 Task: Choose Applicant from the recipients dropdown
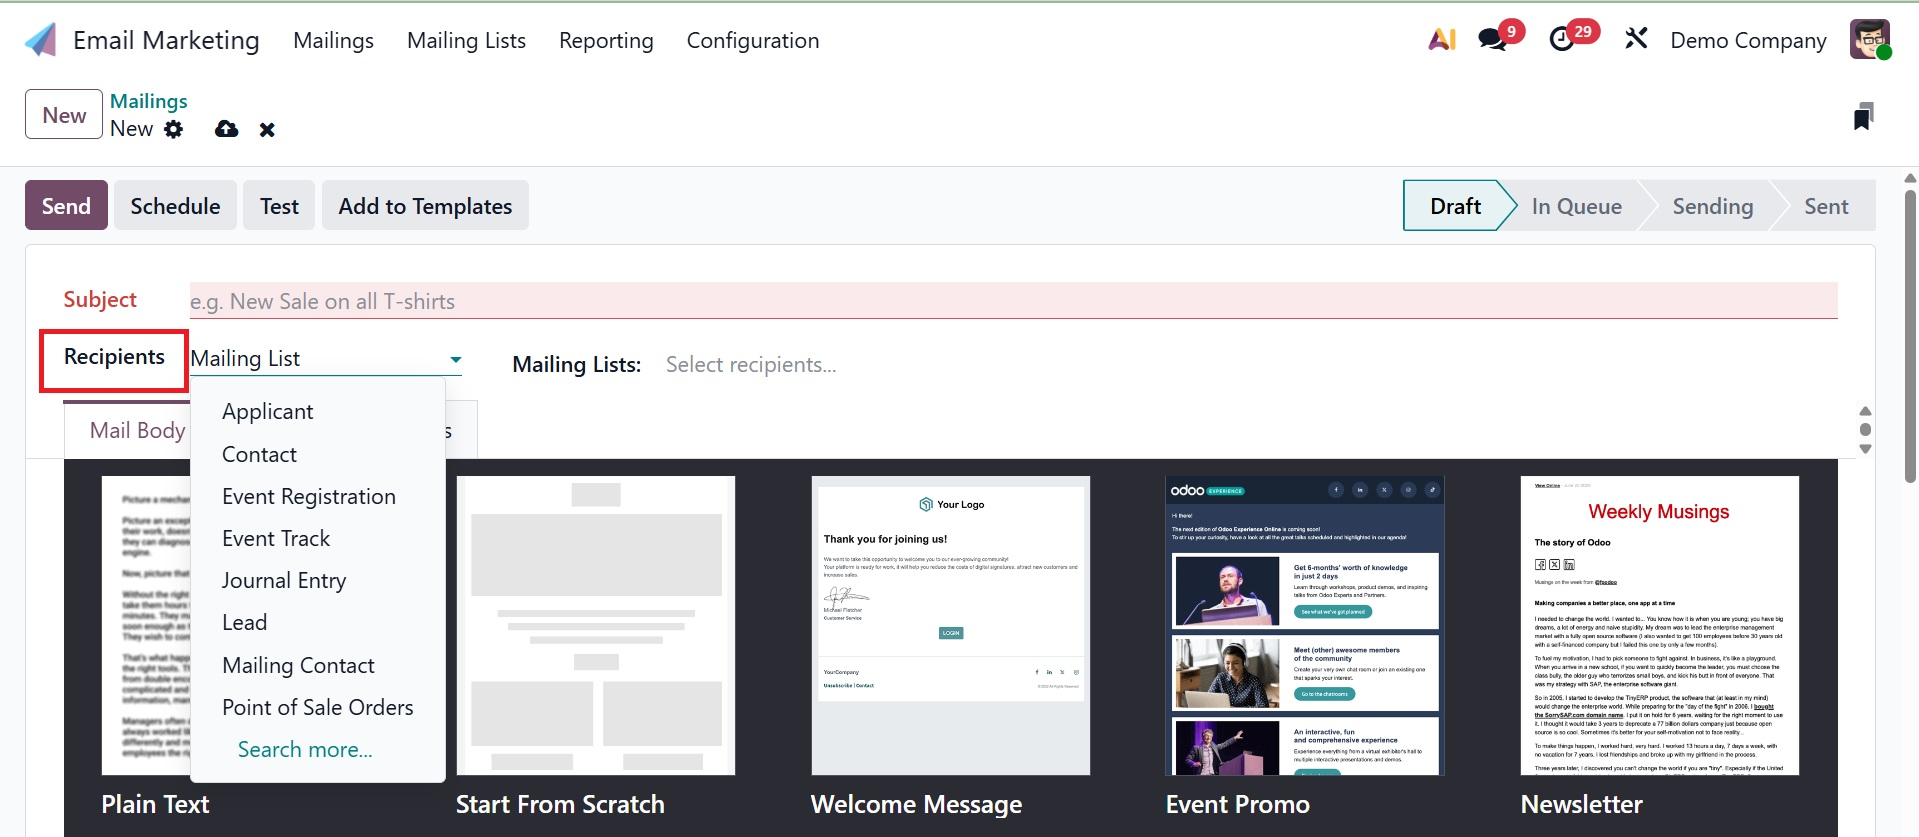pyautogui.click(x=268, y=412)
